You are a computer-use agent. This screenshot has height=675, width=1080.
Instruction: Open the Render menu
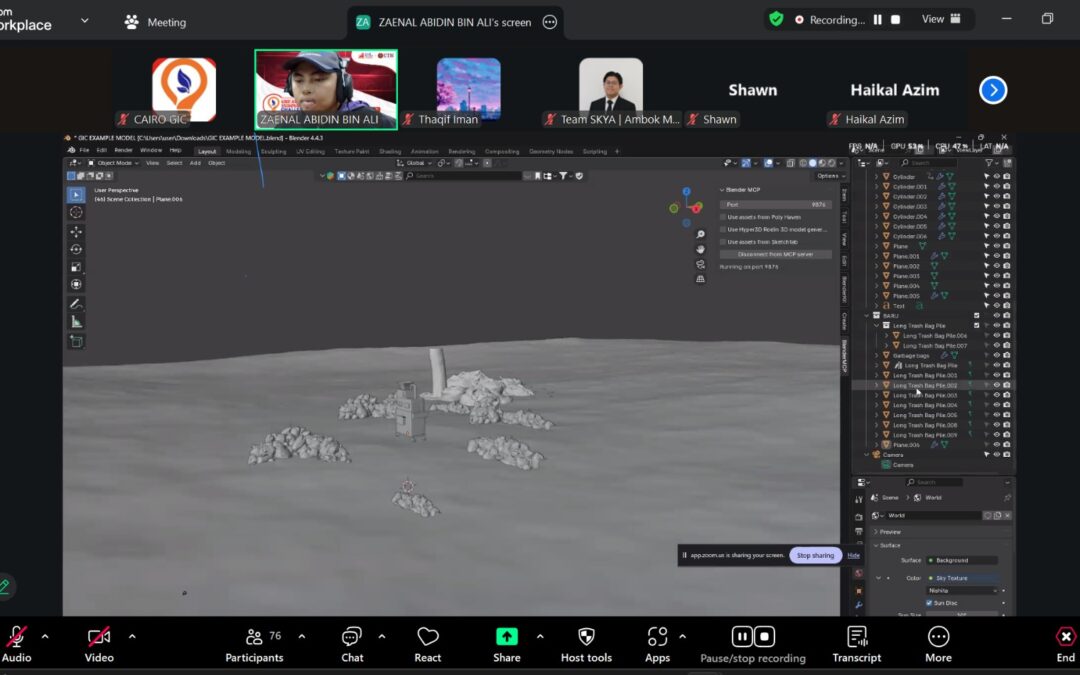click(123, 150)
